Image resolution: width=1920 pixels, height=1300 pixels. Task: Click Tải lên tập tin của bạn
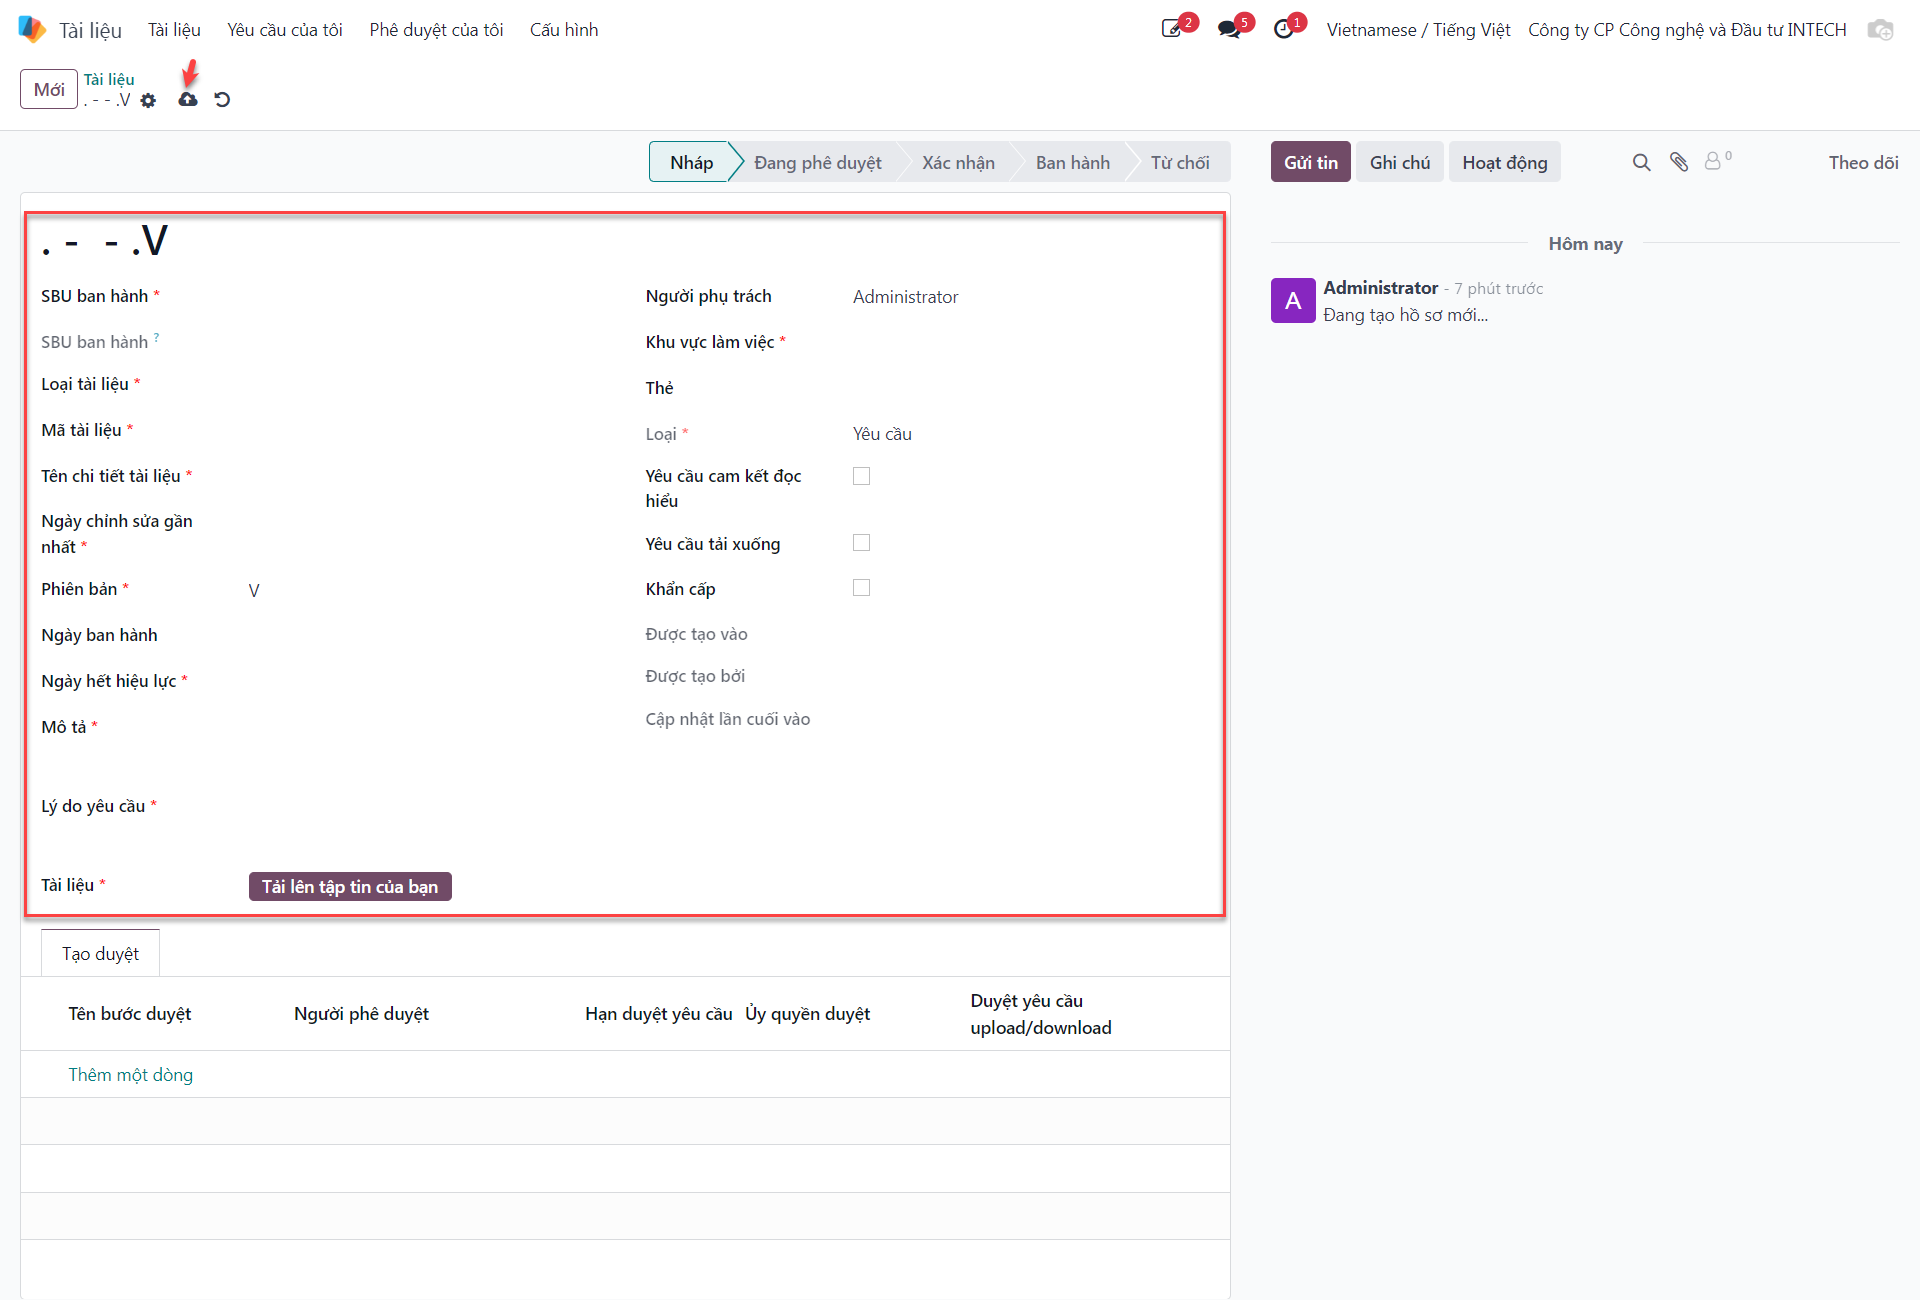point(350,887)
